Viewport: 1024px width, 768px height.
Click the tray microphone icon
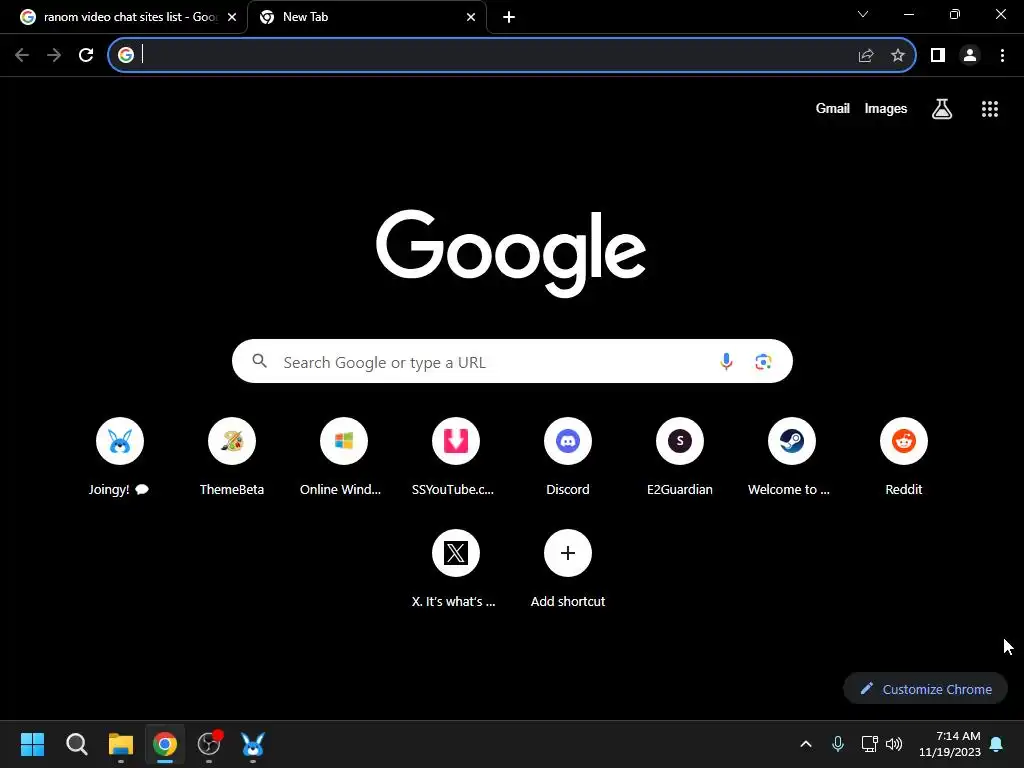(x=838, y=744)
